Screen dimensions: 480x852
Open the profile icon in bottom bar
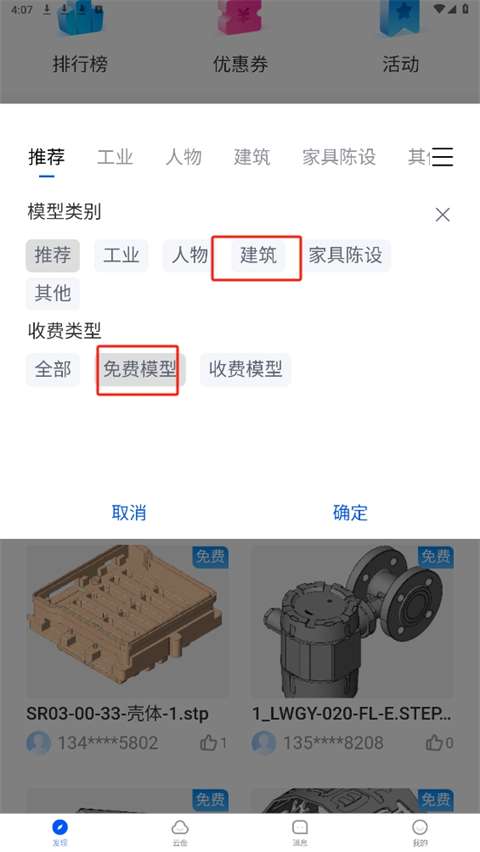pyautogui.click(x=420, y=827)
